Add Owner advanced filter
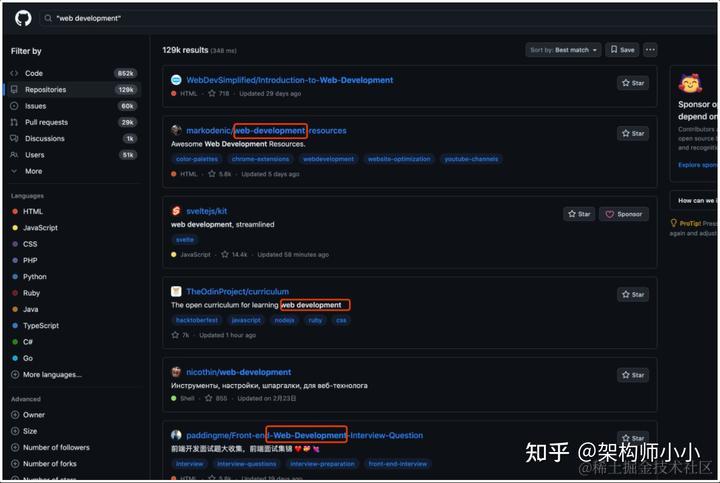720x483 pixels. pos(28,415)
